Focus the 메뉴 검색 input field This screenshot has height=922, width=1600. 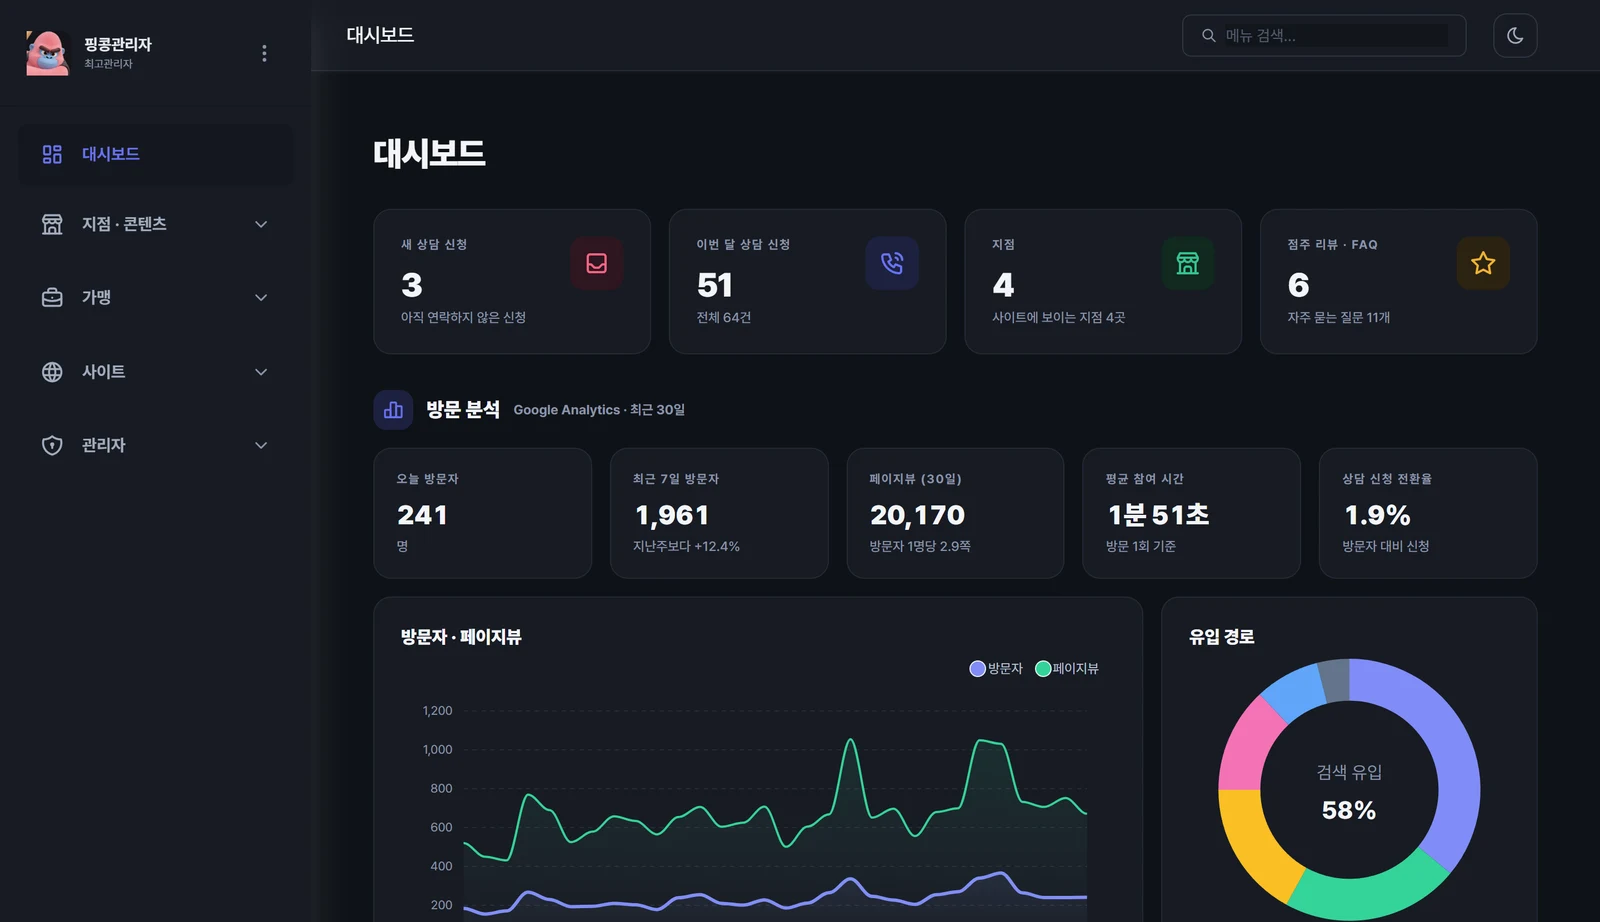click(x=1336, y=36)
